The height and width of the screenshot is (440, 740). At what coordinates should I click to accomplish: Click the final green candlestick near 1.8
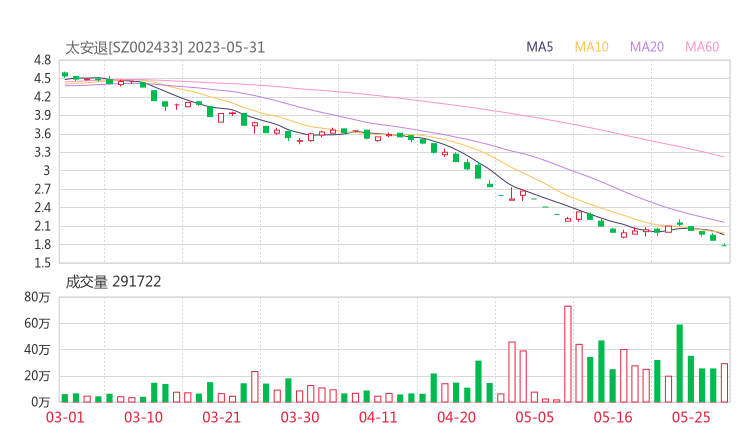pos(724,245)
